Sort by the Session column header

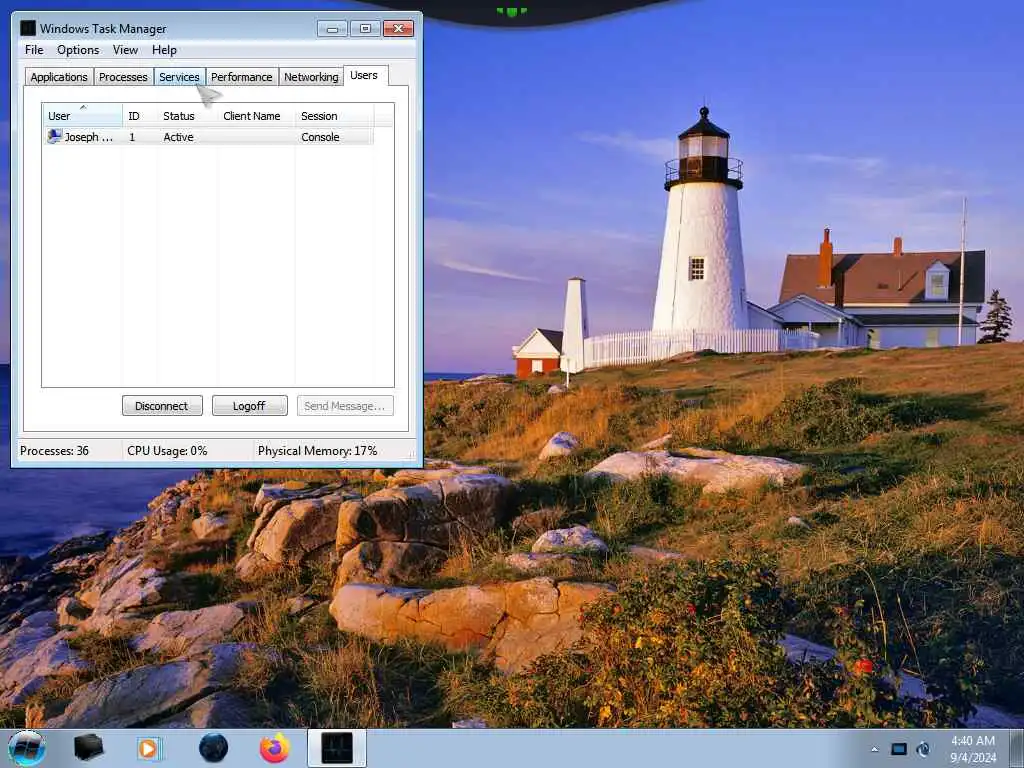point(334,116)
